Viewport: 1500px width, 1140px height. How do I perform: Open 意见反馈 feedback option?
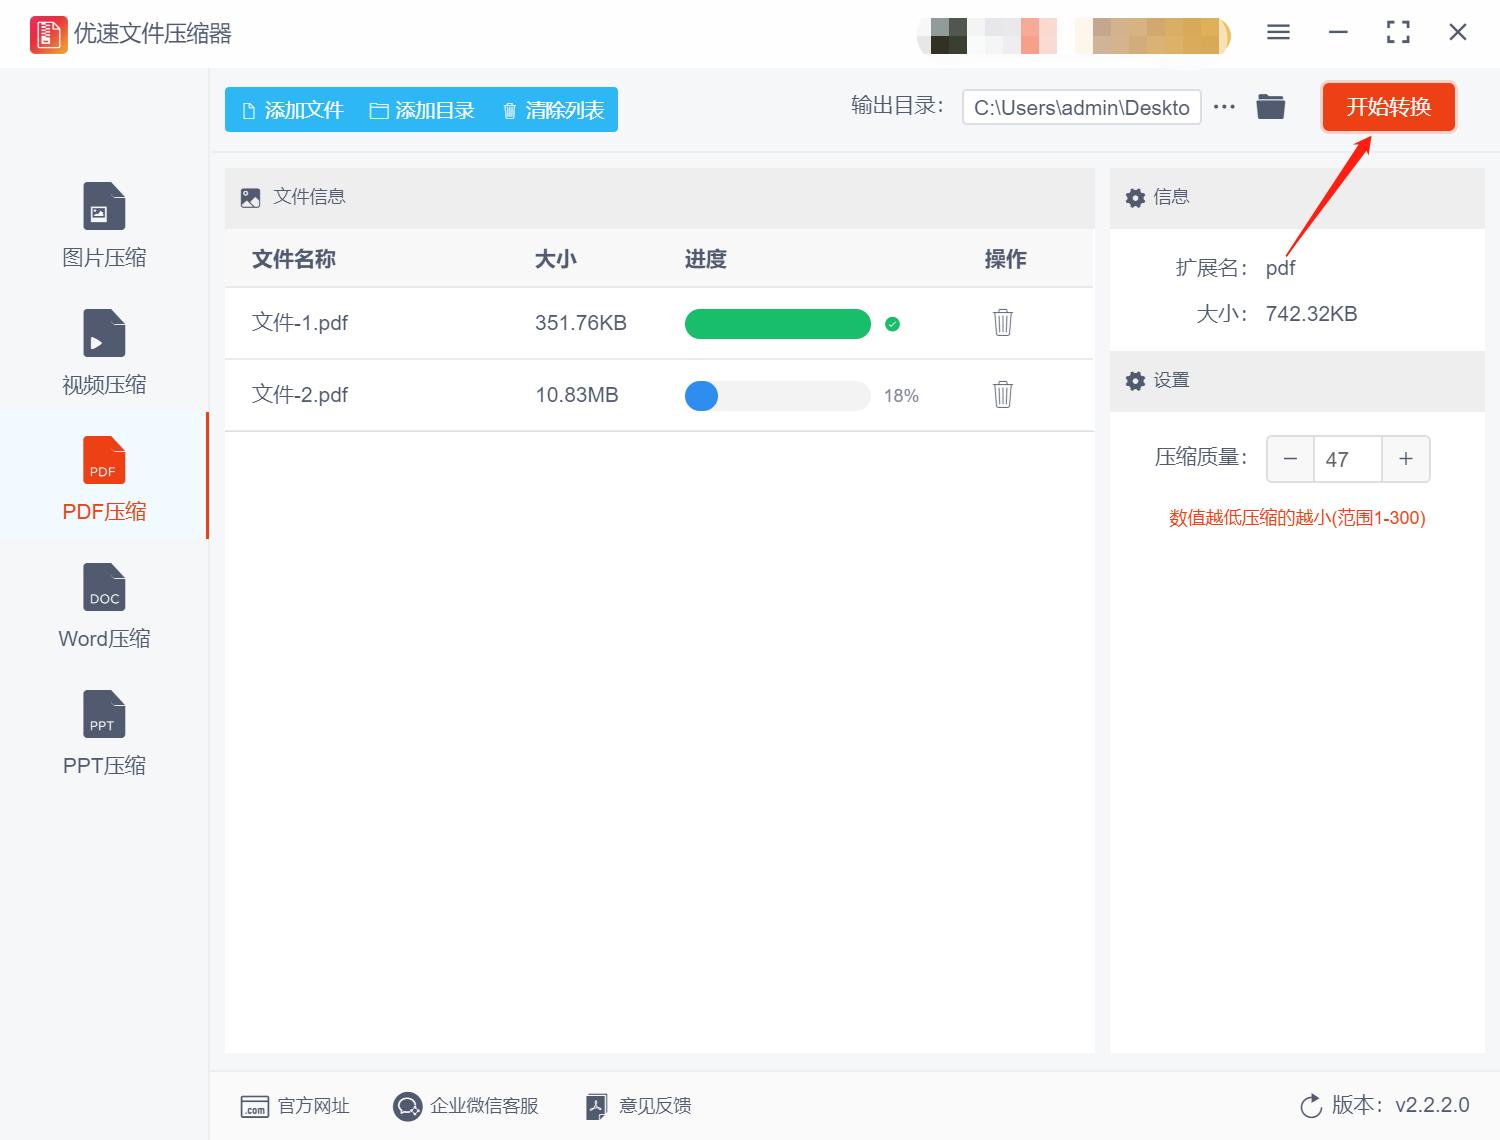(637, 1105)
